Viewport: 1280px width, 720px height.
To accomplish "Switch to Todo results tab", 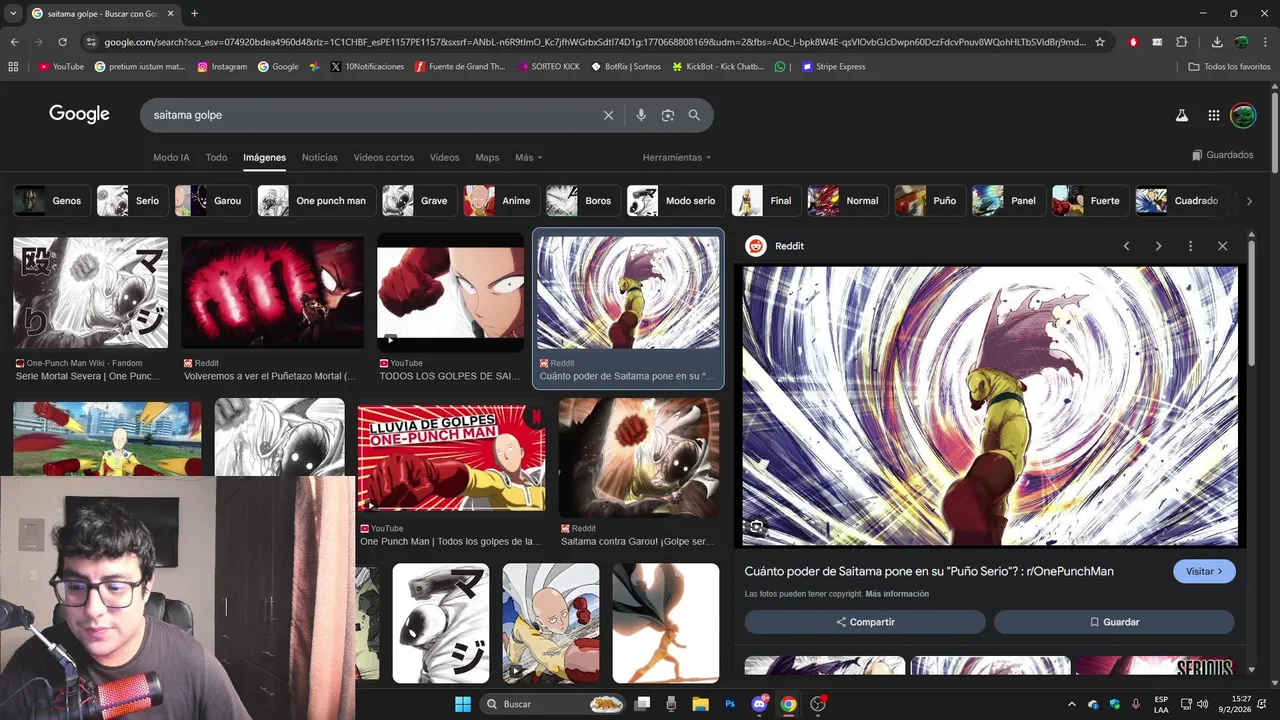I will click(x=216, y=157).
